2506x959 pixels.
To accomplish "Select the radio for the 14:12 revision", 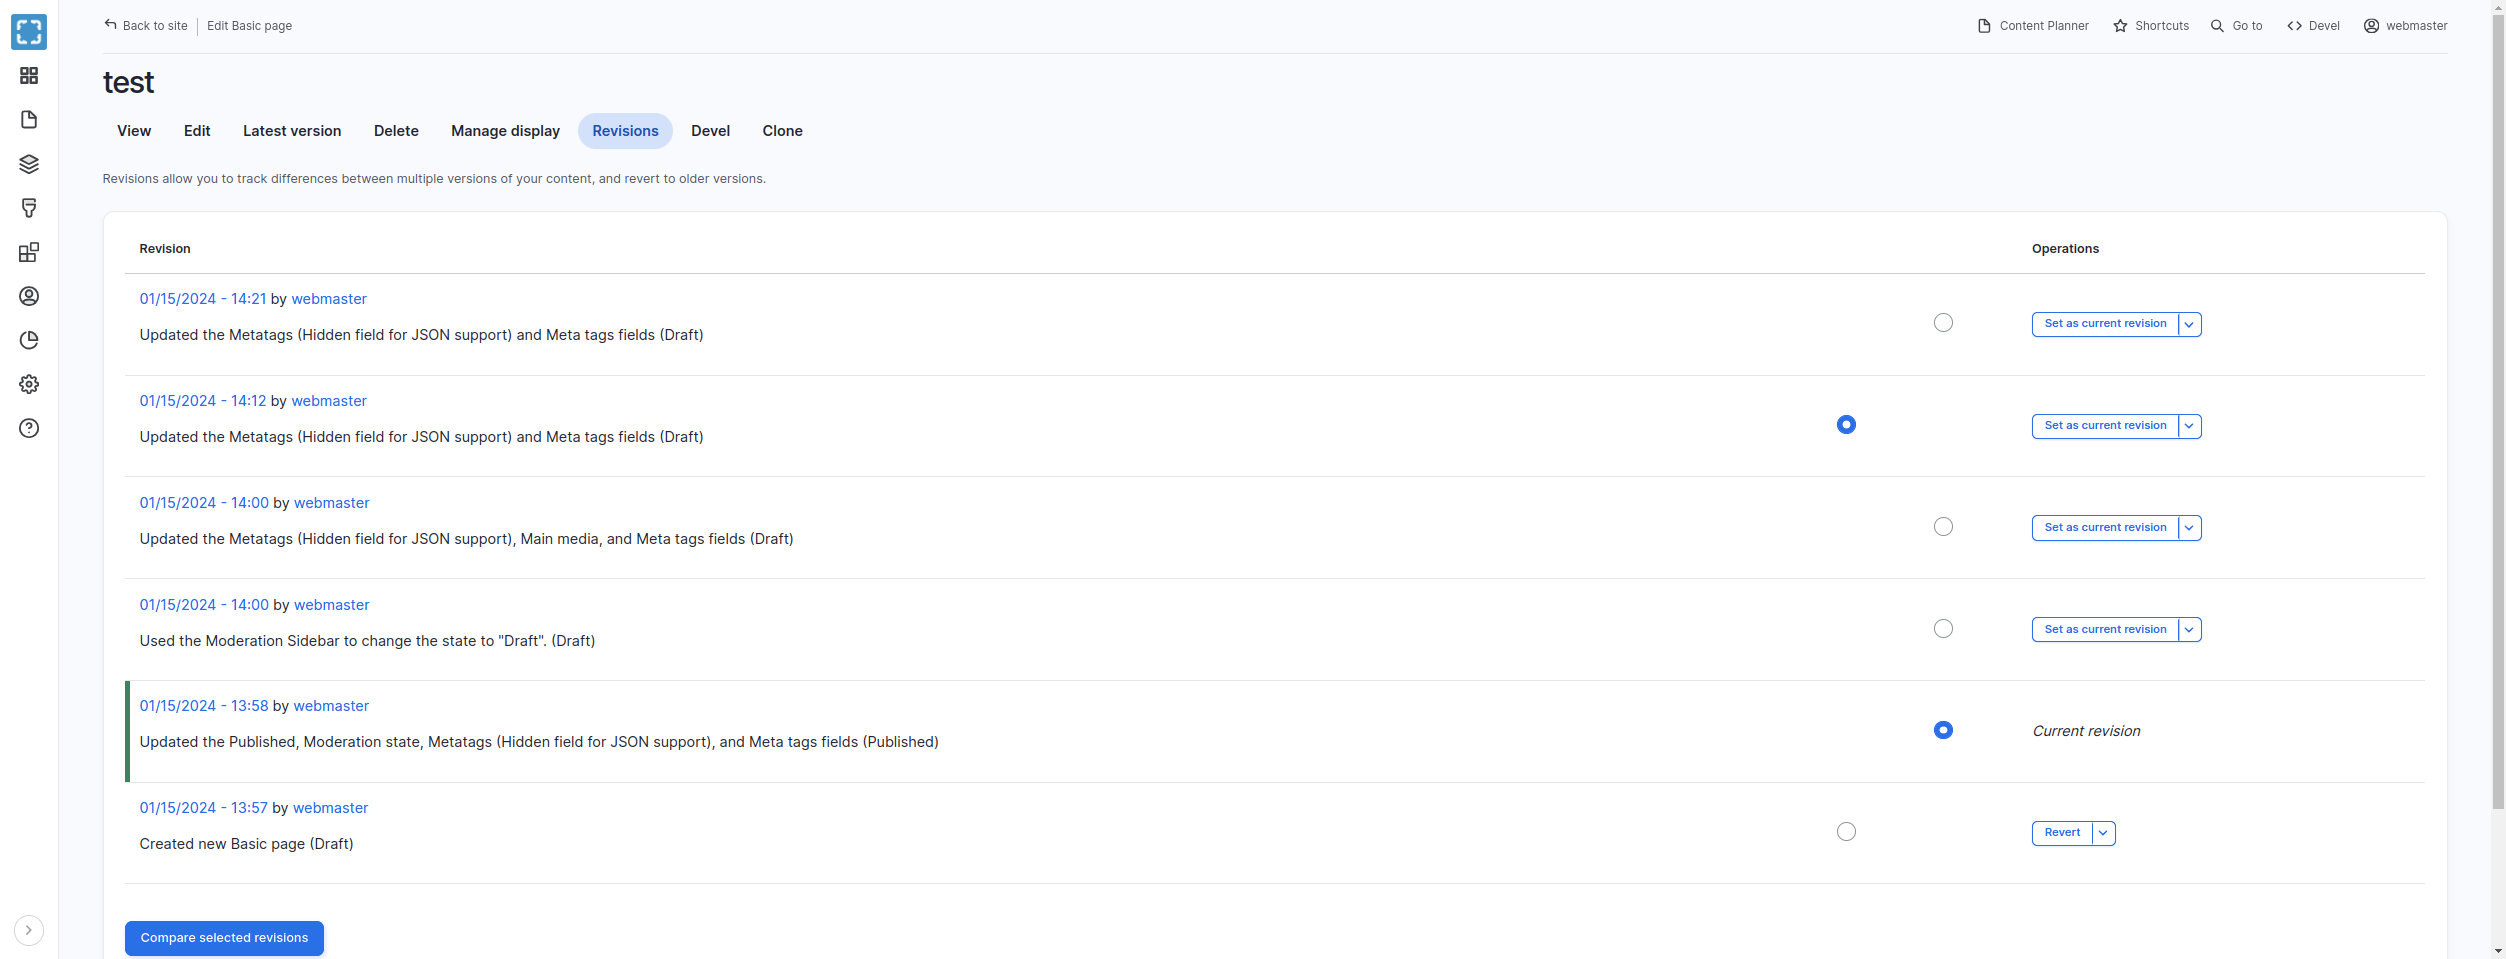I will pos(1846,425).
